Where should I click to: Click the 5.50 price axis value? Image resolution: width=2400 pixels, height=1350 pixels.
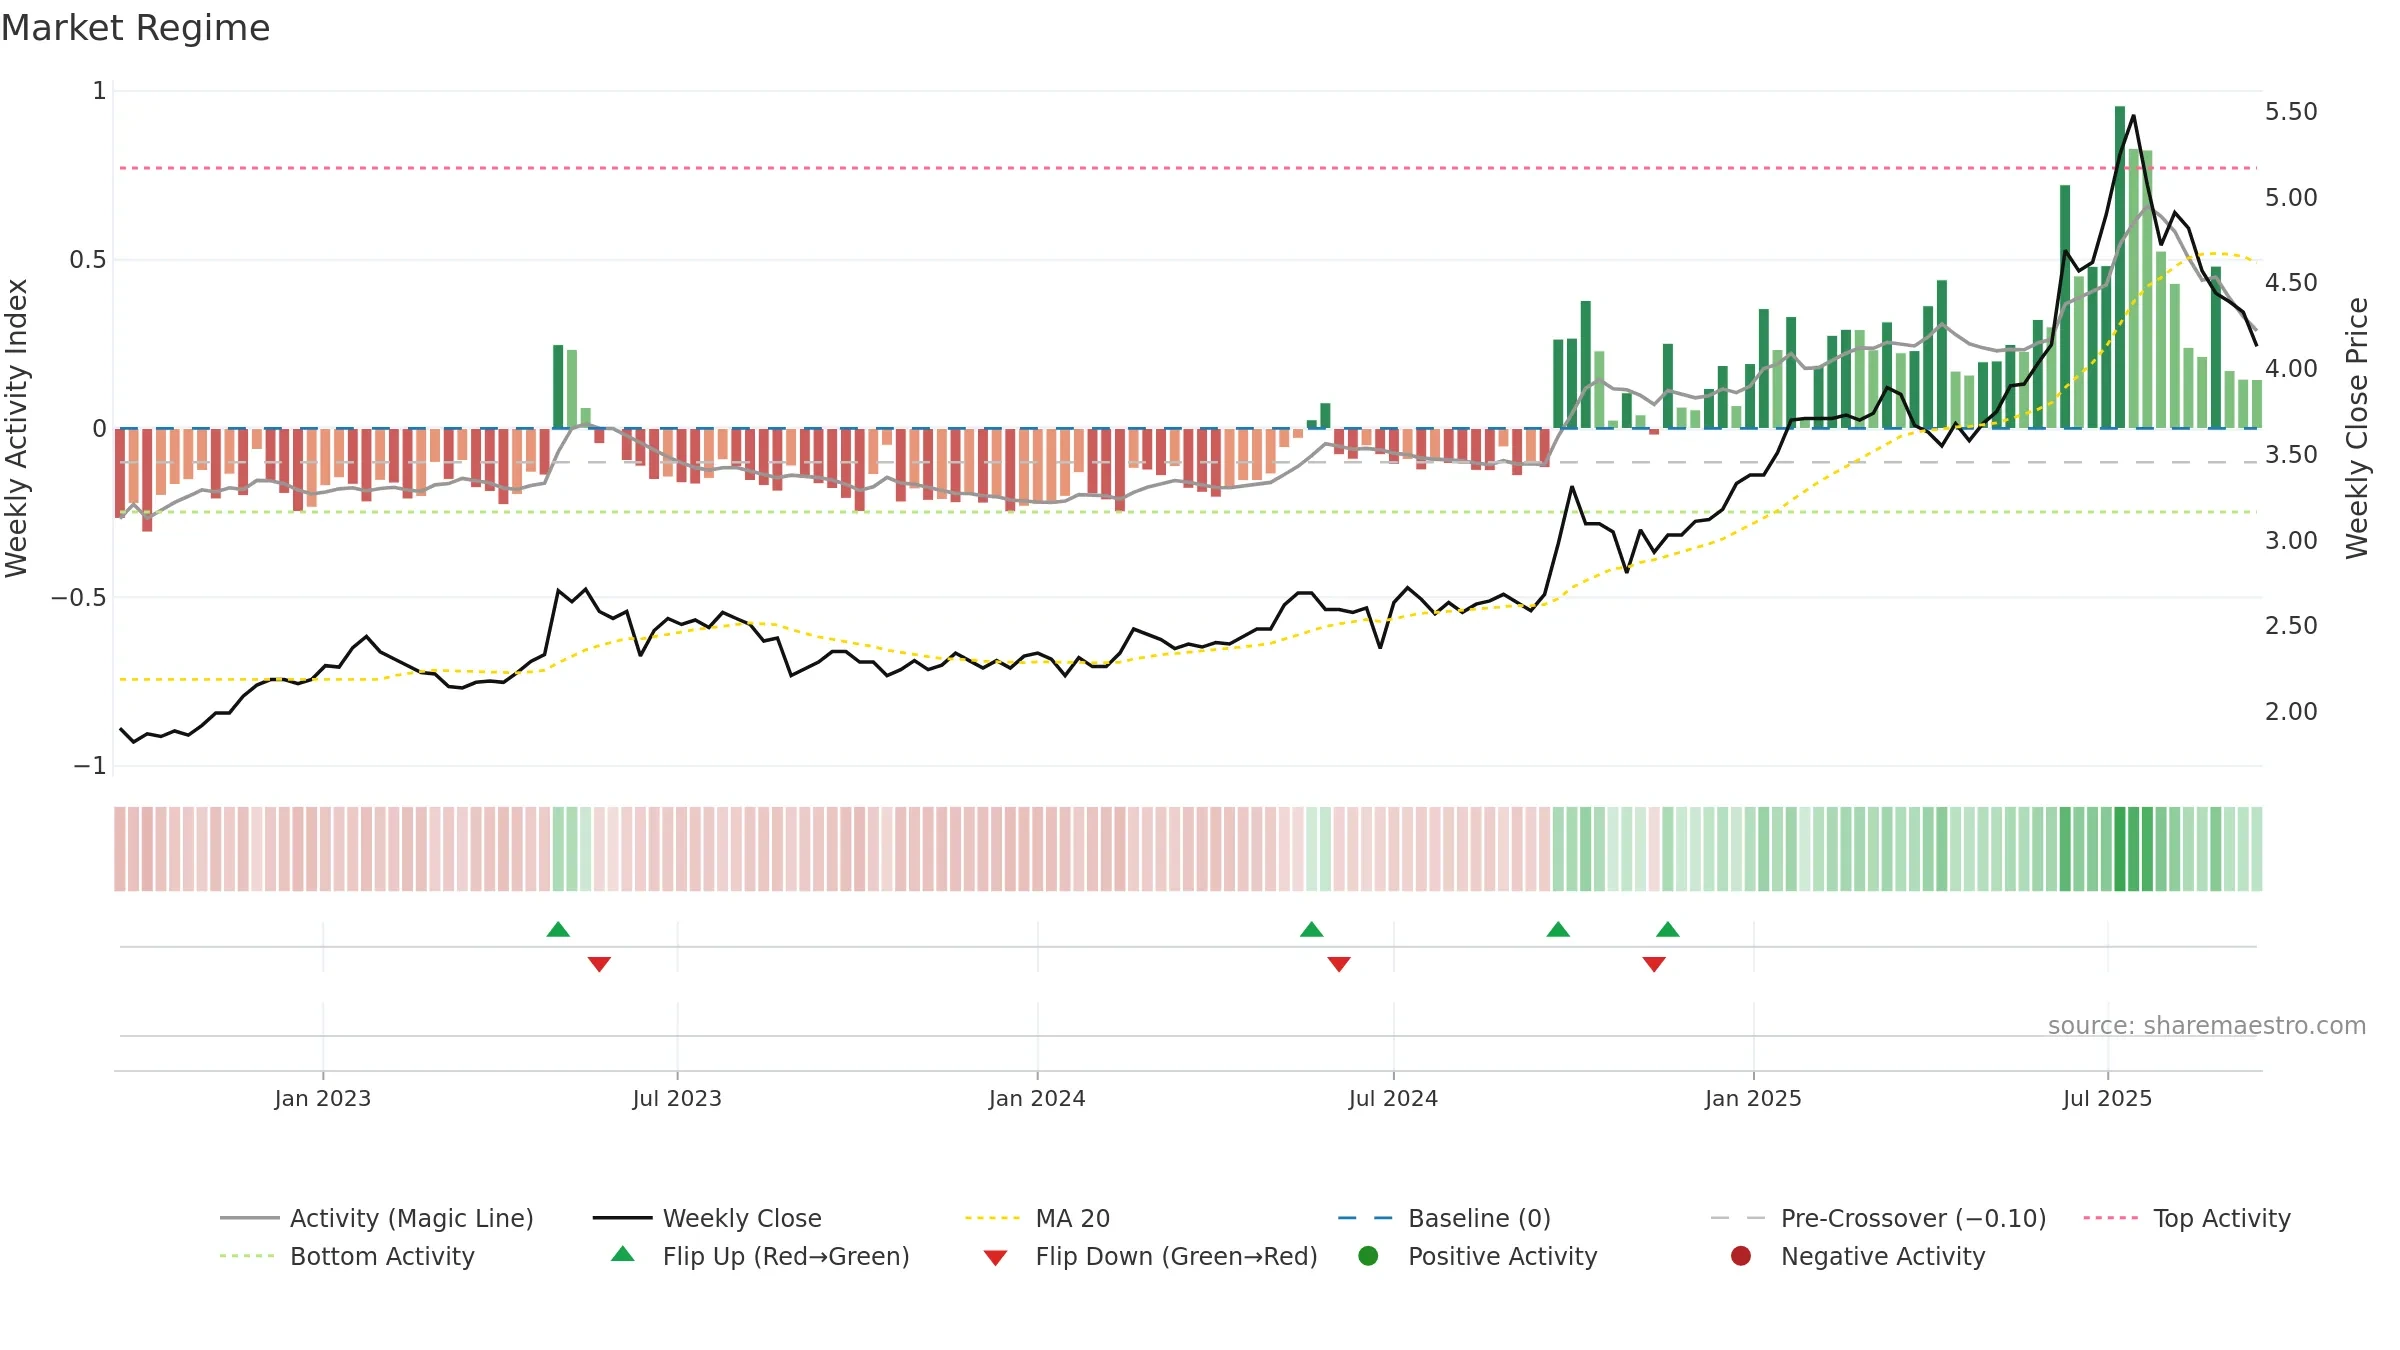point(2291,112)
